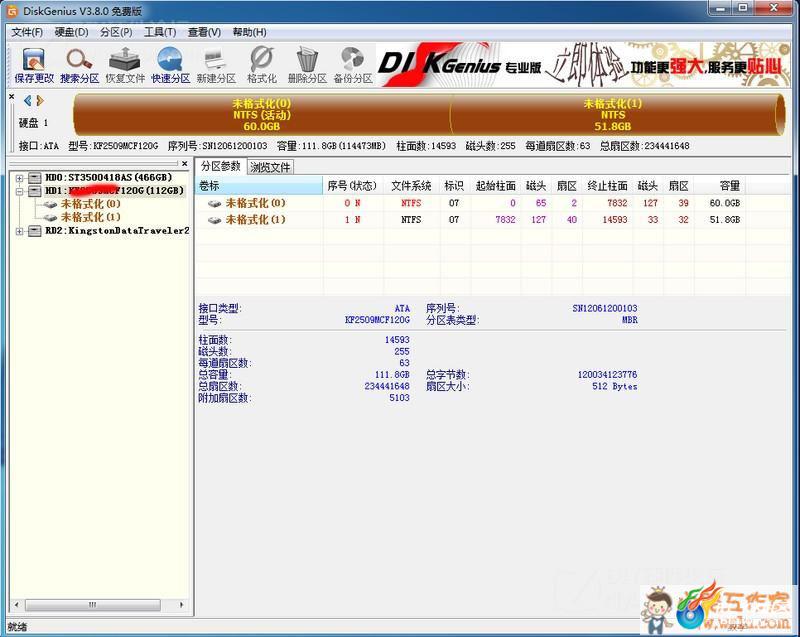Expand the RD2:KingstonDataTraveler2 tree node
The width and height of the screenshot is (800, 637).
[x=19, y=231]
